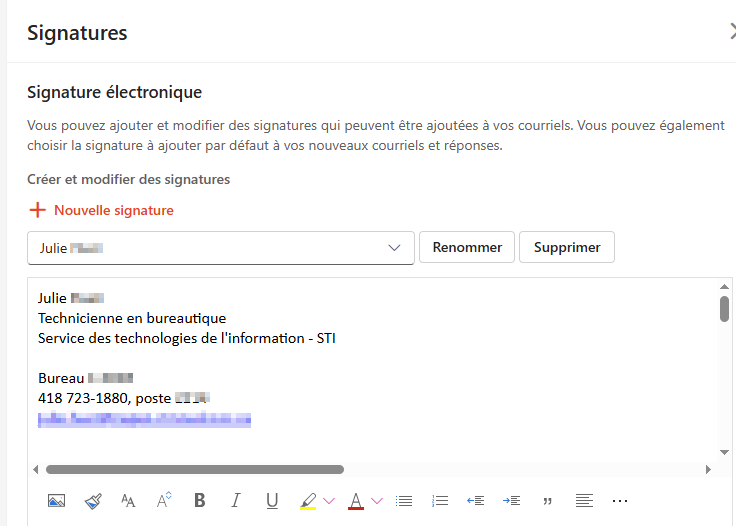Apply yellow highlight color
The height and width of the screenshot is (526, 736).
[x=308, y=501]
